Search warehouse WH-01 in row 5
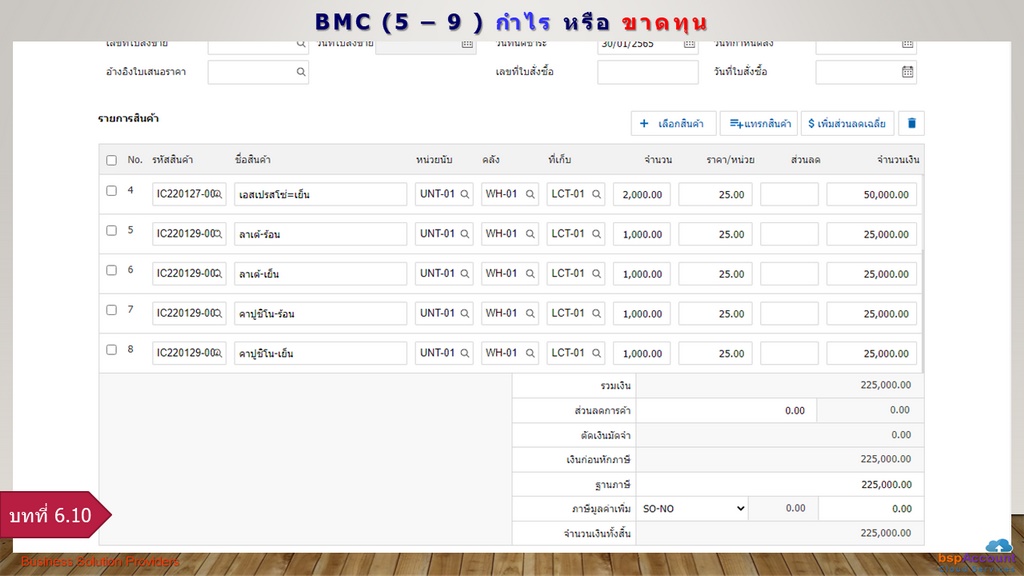The width and height of the screenshot is (1024, 576). click(x=530, y=234)
